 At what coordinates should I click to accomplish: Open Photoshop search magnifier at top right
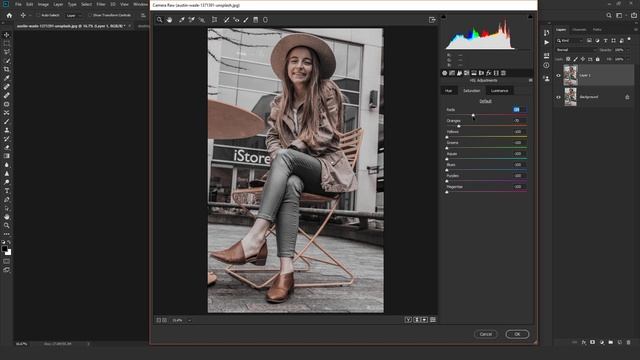pos(609,15)
